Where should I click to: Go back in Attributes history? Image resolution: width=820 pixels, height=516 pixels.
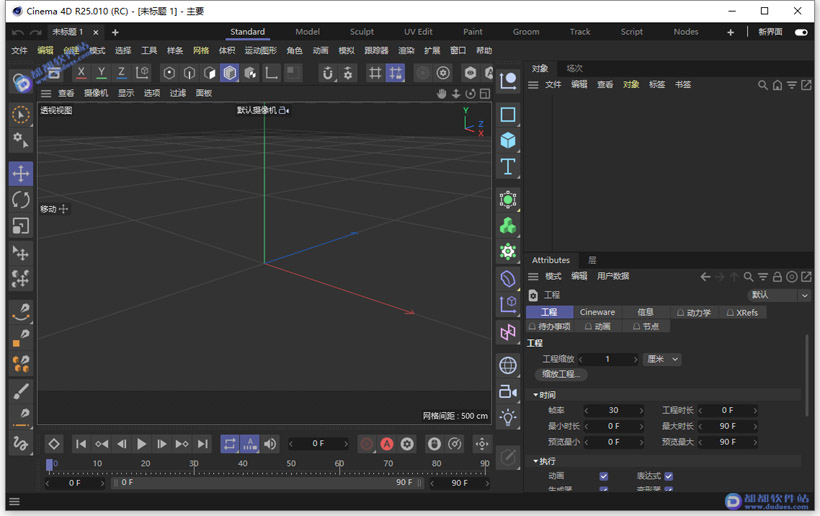tap(705, 277)
